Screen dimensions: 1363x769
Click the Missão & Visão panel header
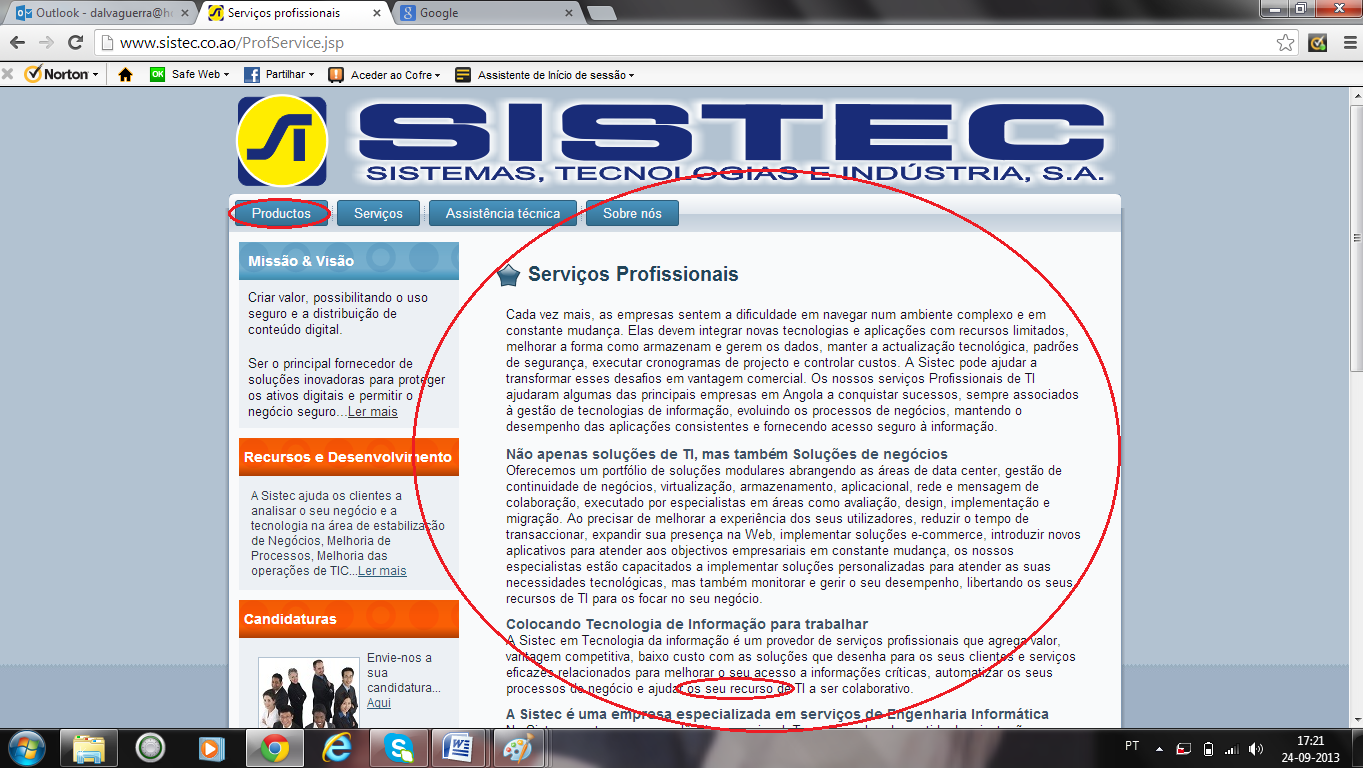pyautogui.click(x=349, y=260)
